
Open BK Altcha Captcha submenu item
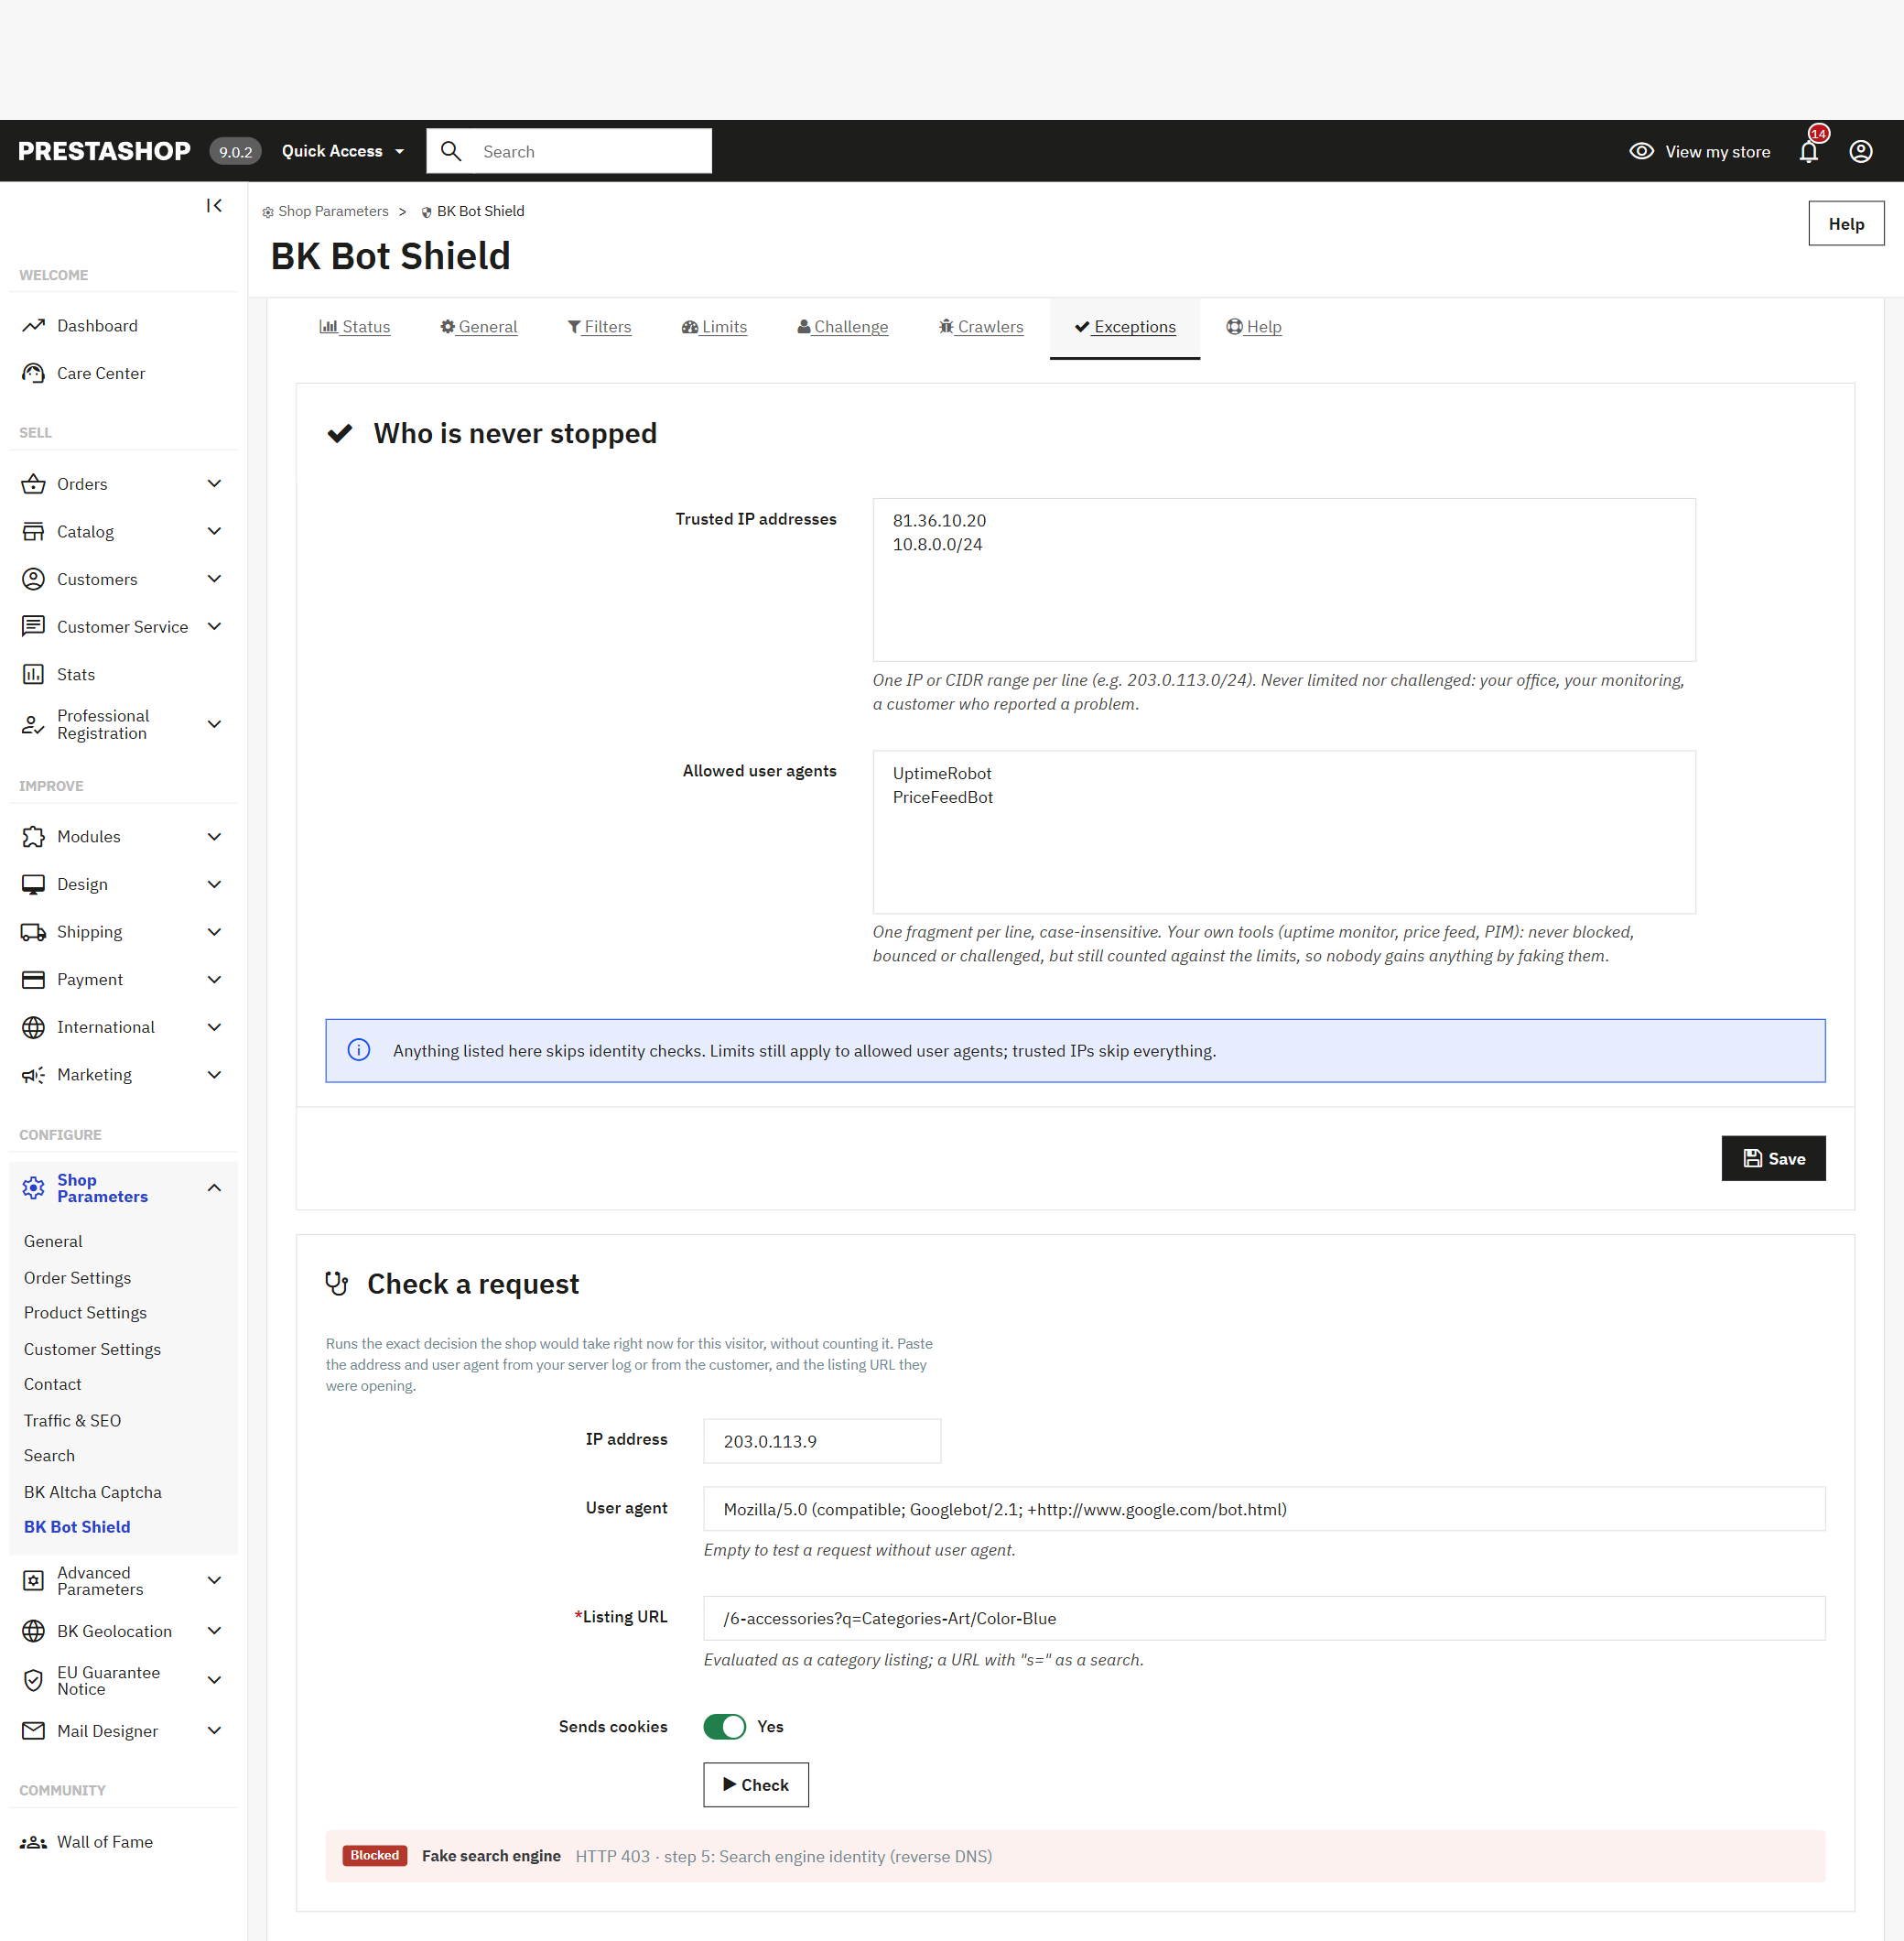pos(93,1492)
